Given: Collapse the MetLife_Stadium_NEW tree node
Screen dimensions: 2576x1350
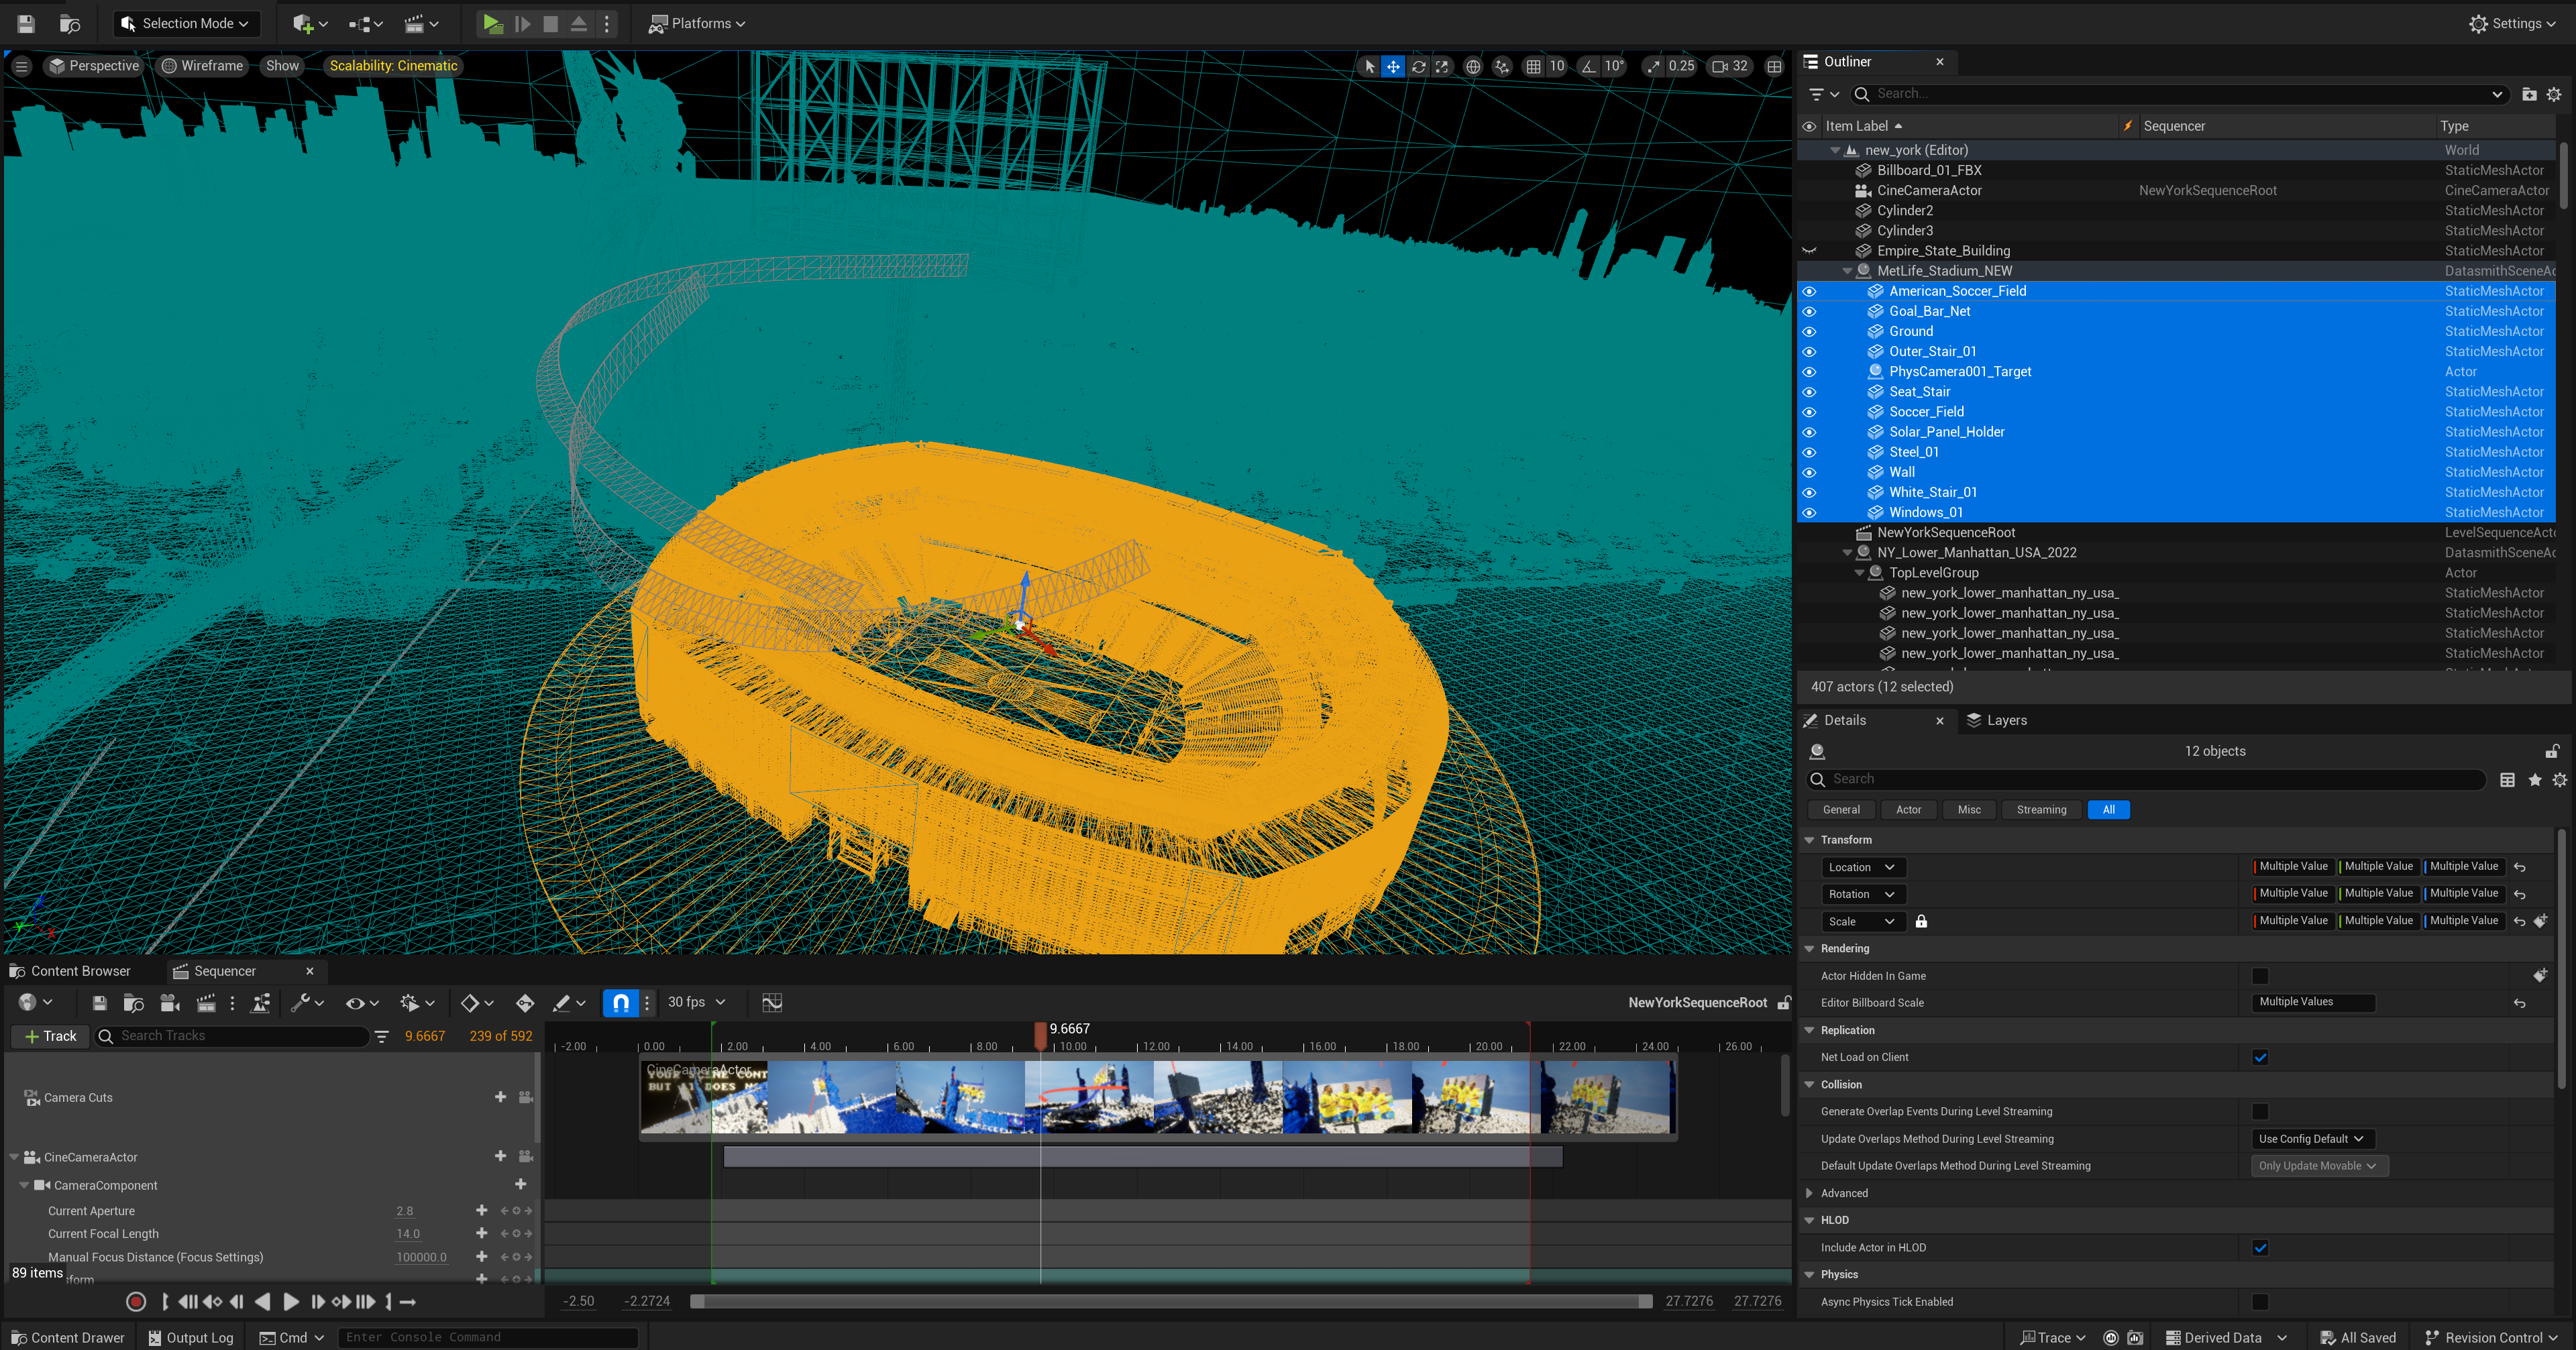Looking at the screenshot, I should click(1847, 271).
